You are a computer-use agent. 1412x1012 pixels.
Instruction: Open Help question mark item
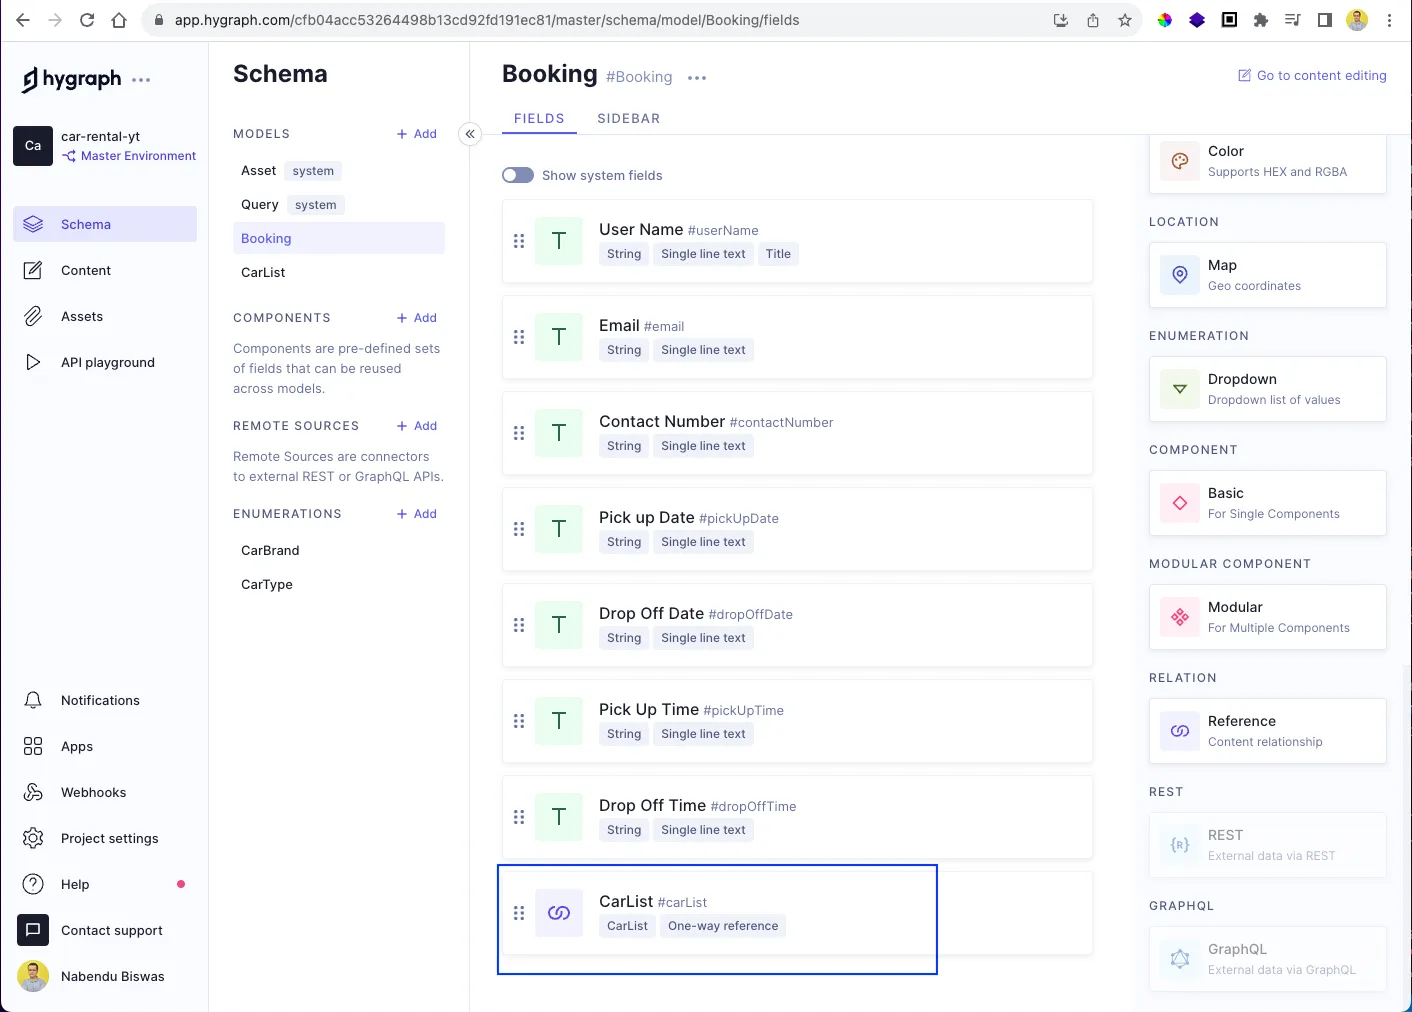[105, 884]
